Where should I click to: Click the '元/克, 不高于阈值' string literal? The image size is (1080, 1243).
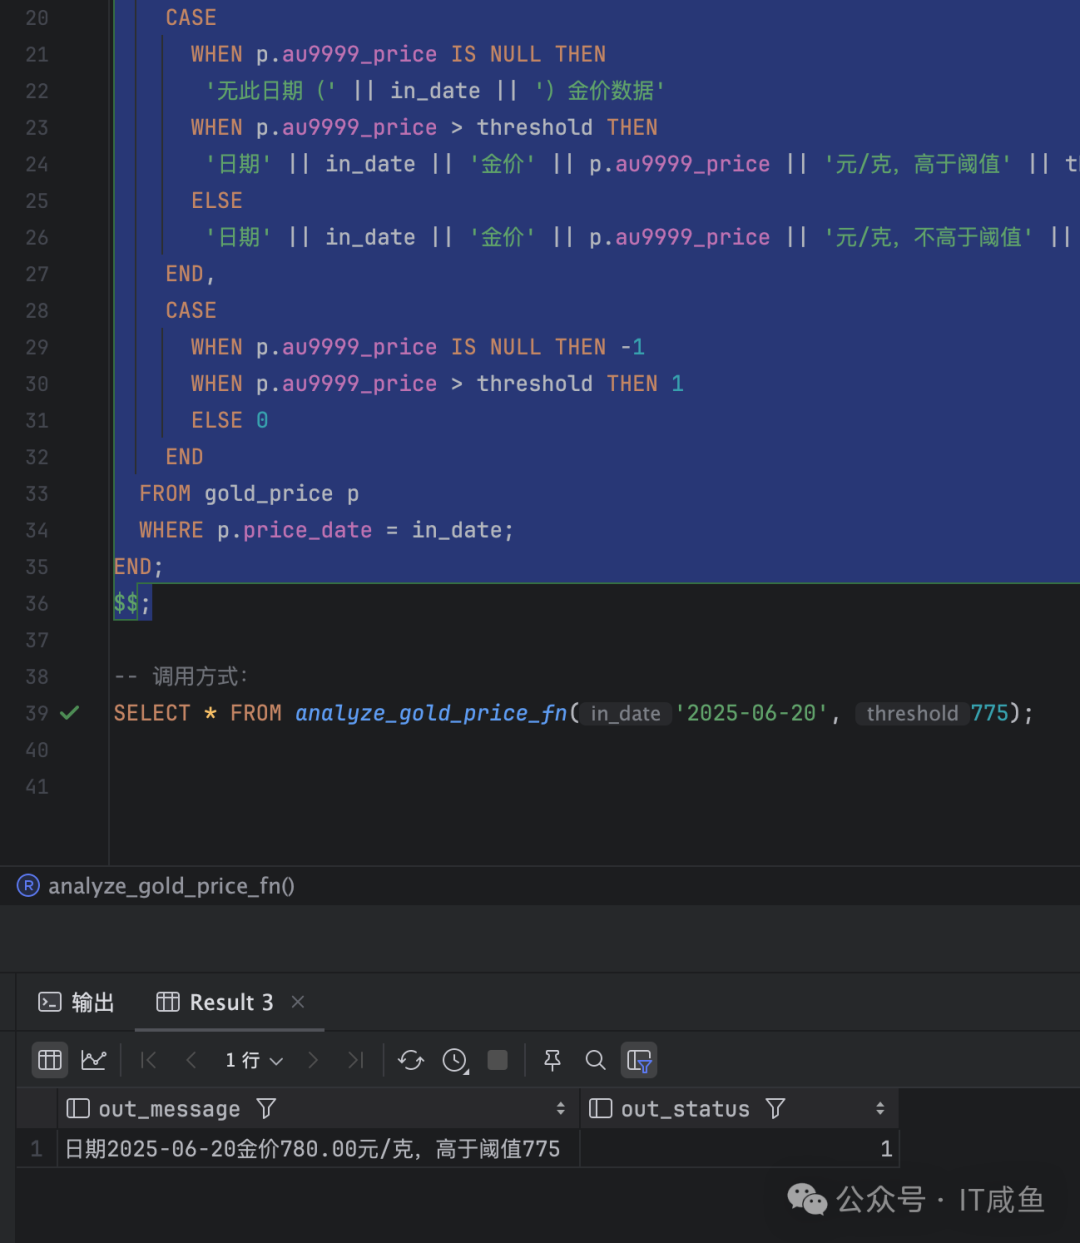[x=929, y=237]
